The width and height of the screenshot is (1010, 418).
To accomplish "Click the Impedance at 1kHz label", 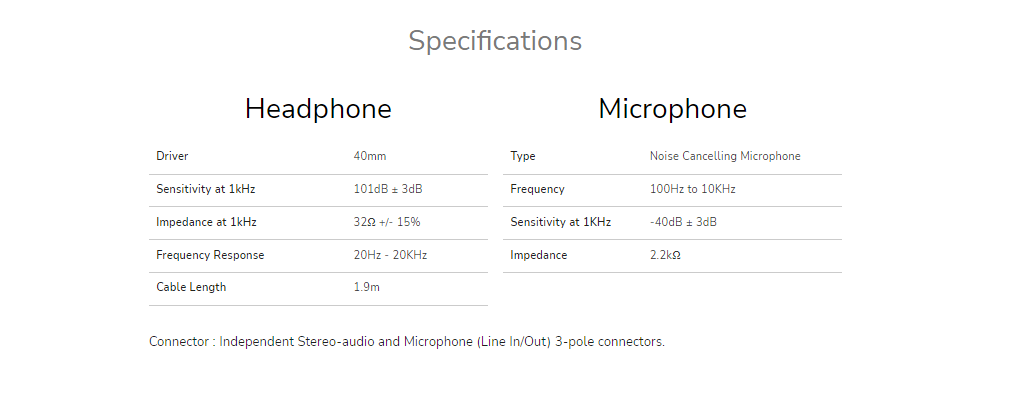I will click(x=206, y=222).
